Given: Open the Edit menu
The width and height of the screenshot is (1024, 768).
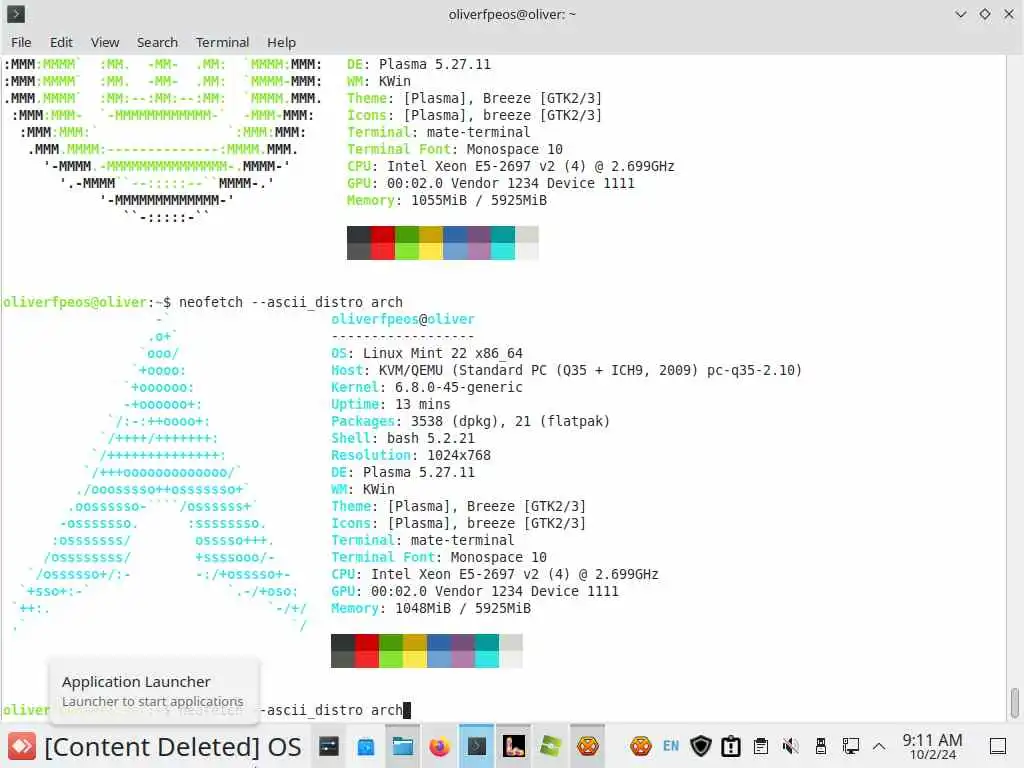Looking at the screenshot, I should click(x=61, y=42).
